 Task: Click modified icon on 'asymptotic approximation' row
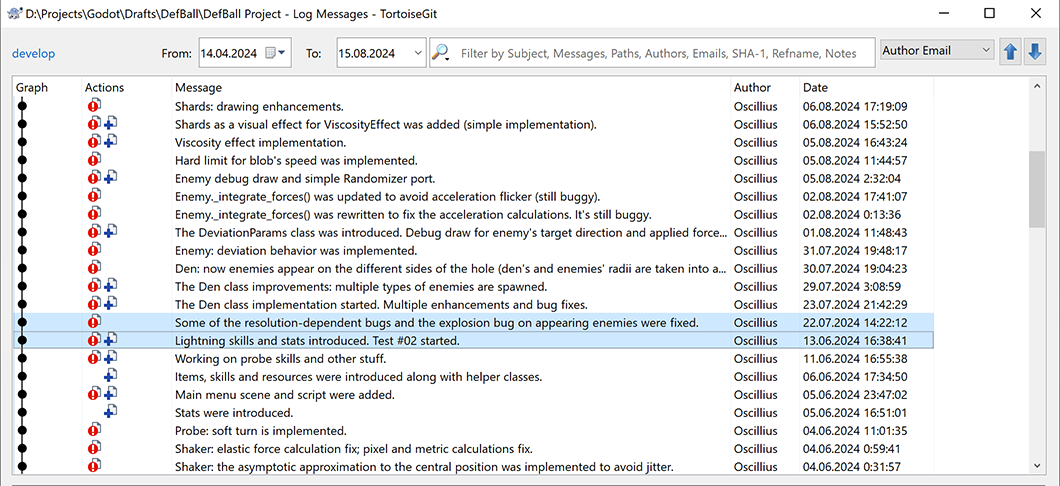tap(94, 466)
